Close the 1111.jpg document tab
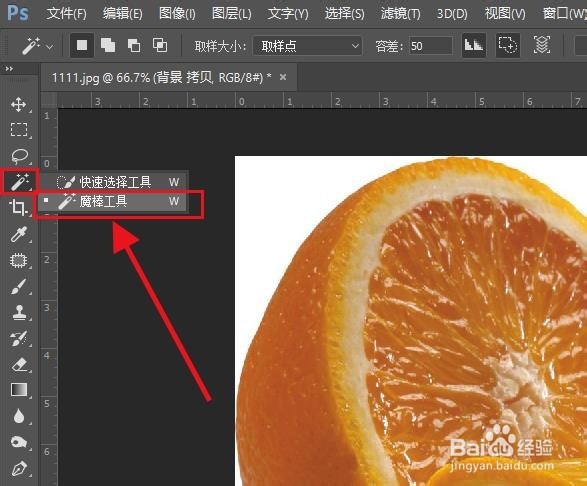Image resolution: width=587 pixels, height=486 pixels. (283, 77)
